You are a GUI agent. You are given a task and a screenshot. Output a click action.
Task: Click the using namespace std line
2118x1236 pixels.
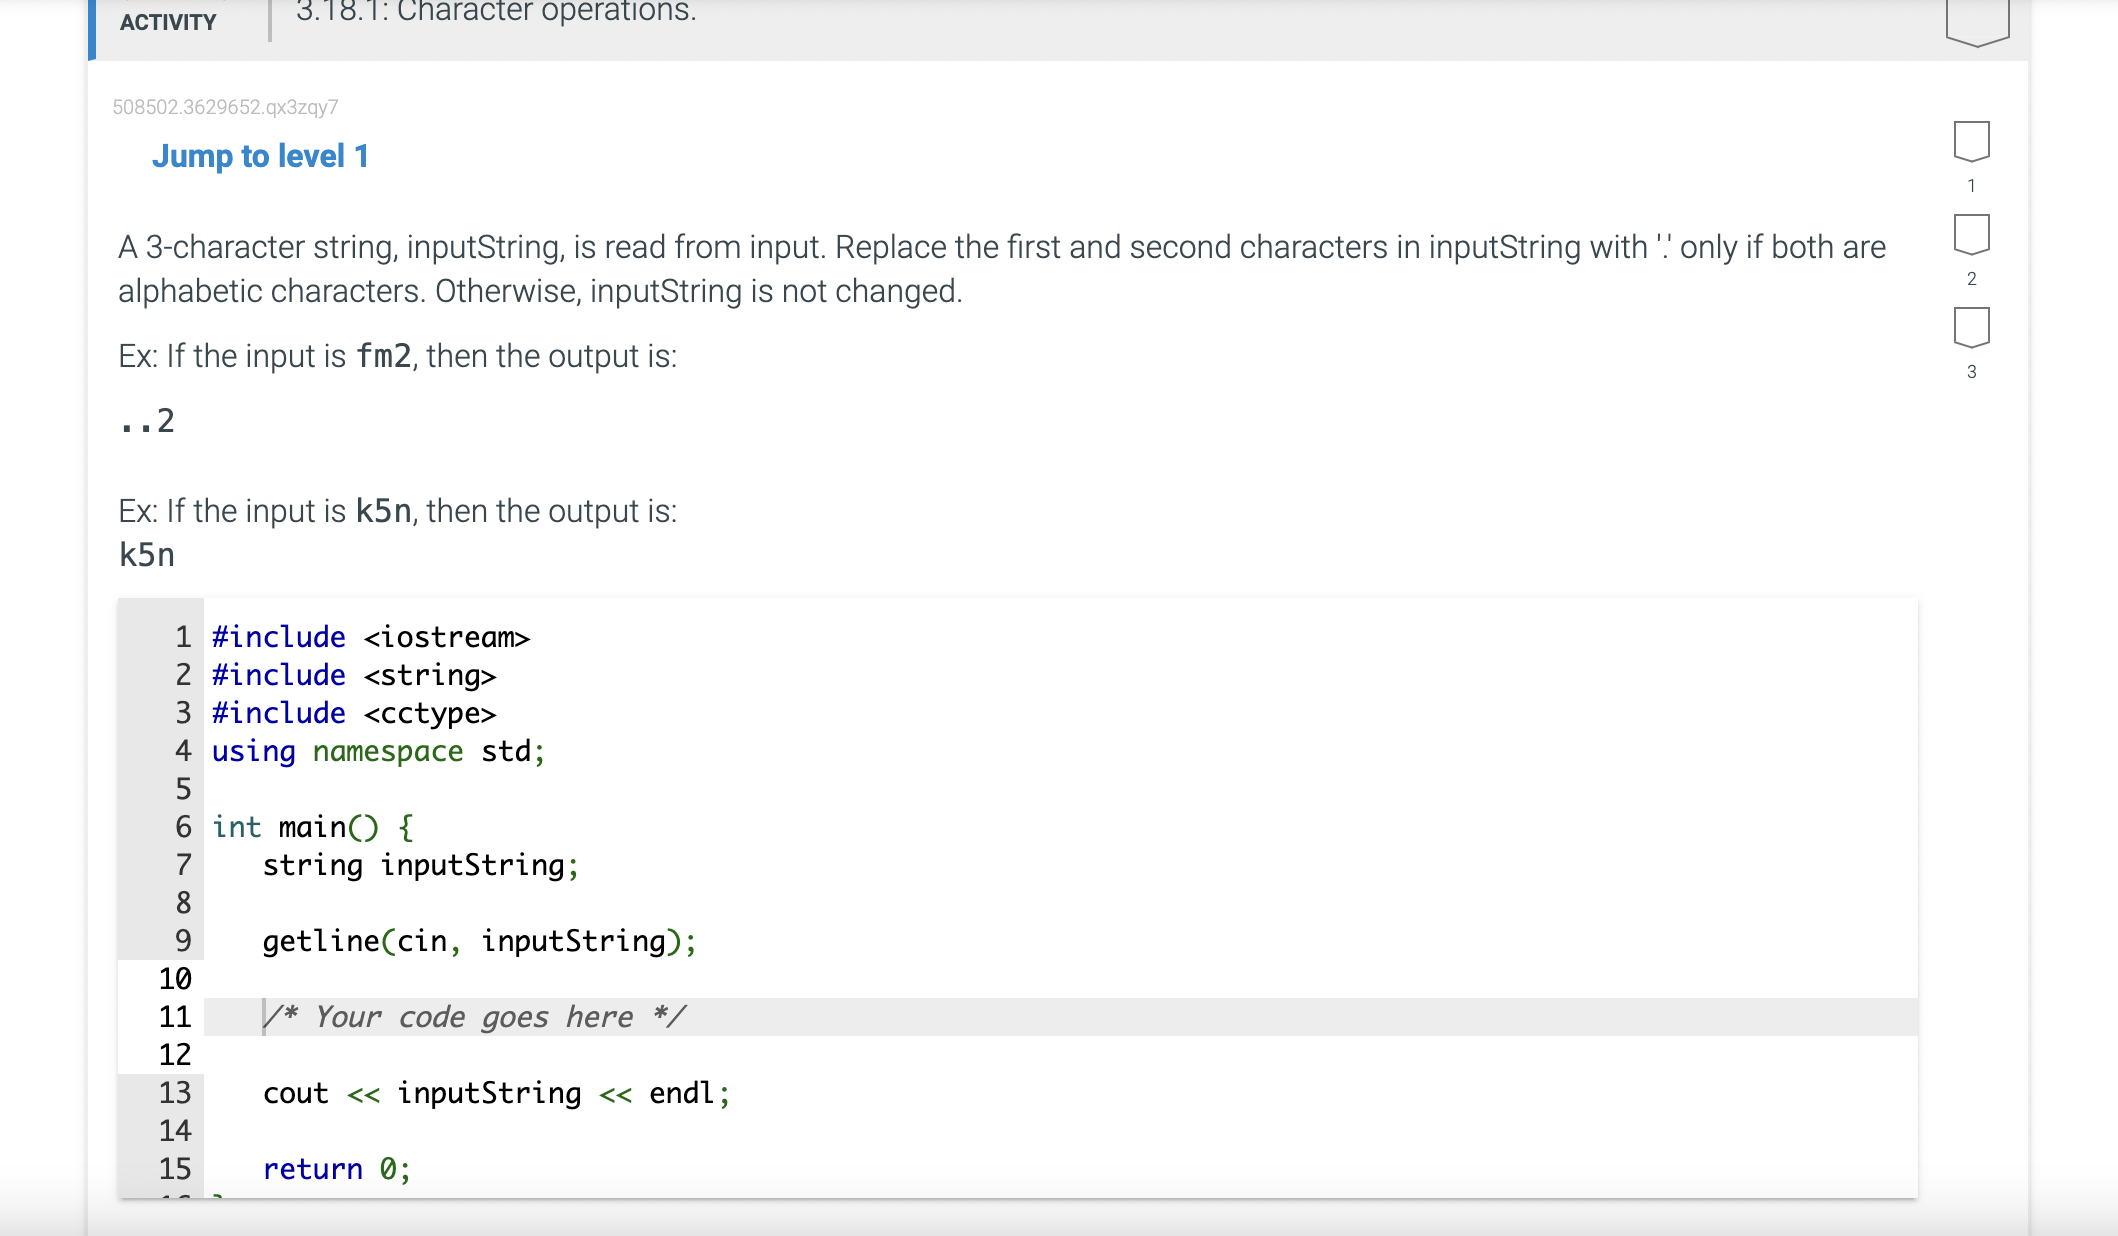tap(378, 751)
